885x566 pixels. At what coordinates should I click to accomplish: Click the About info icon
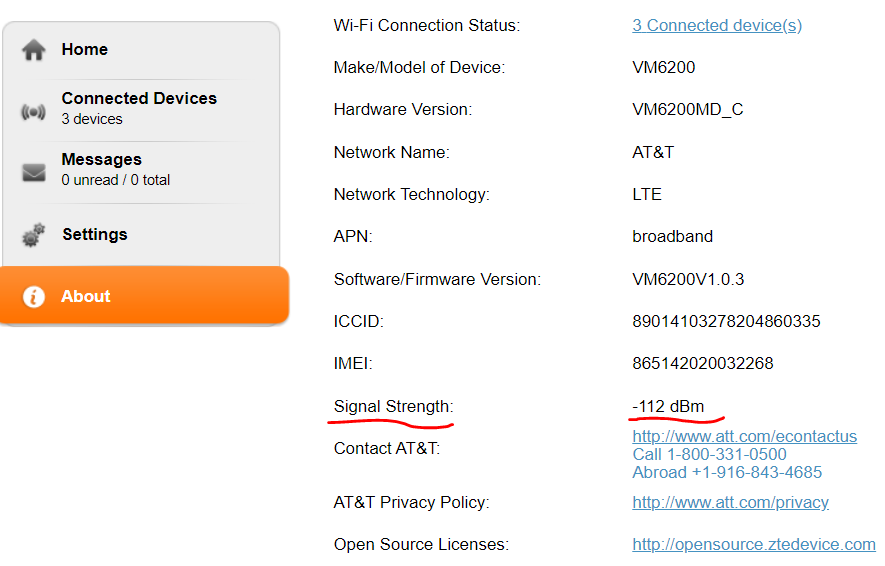pyautogui.click(x=34, y=297)
